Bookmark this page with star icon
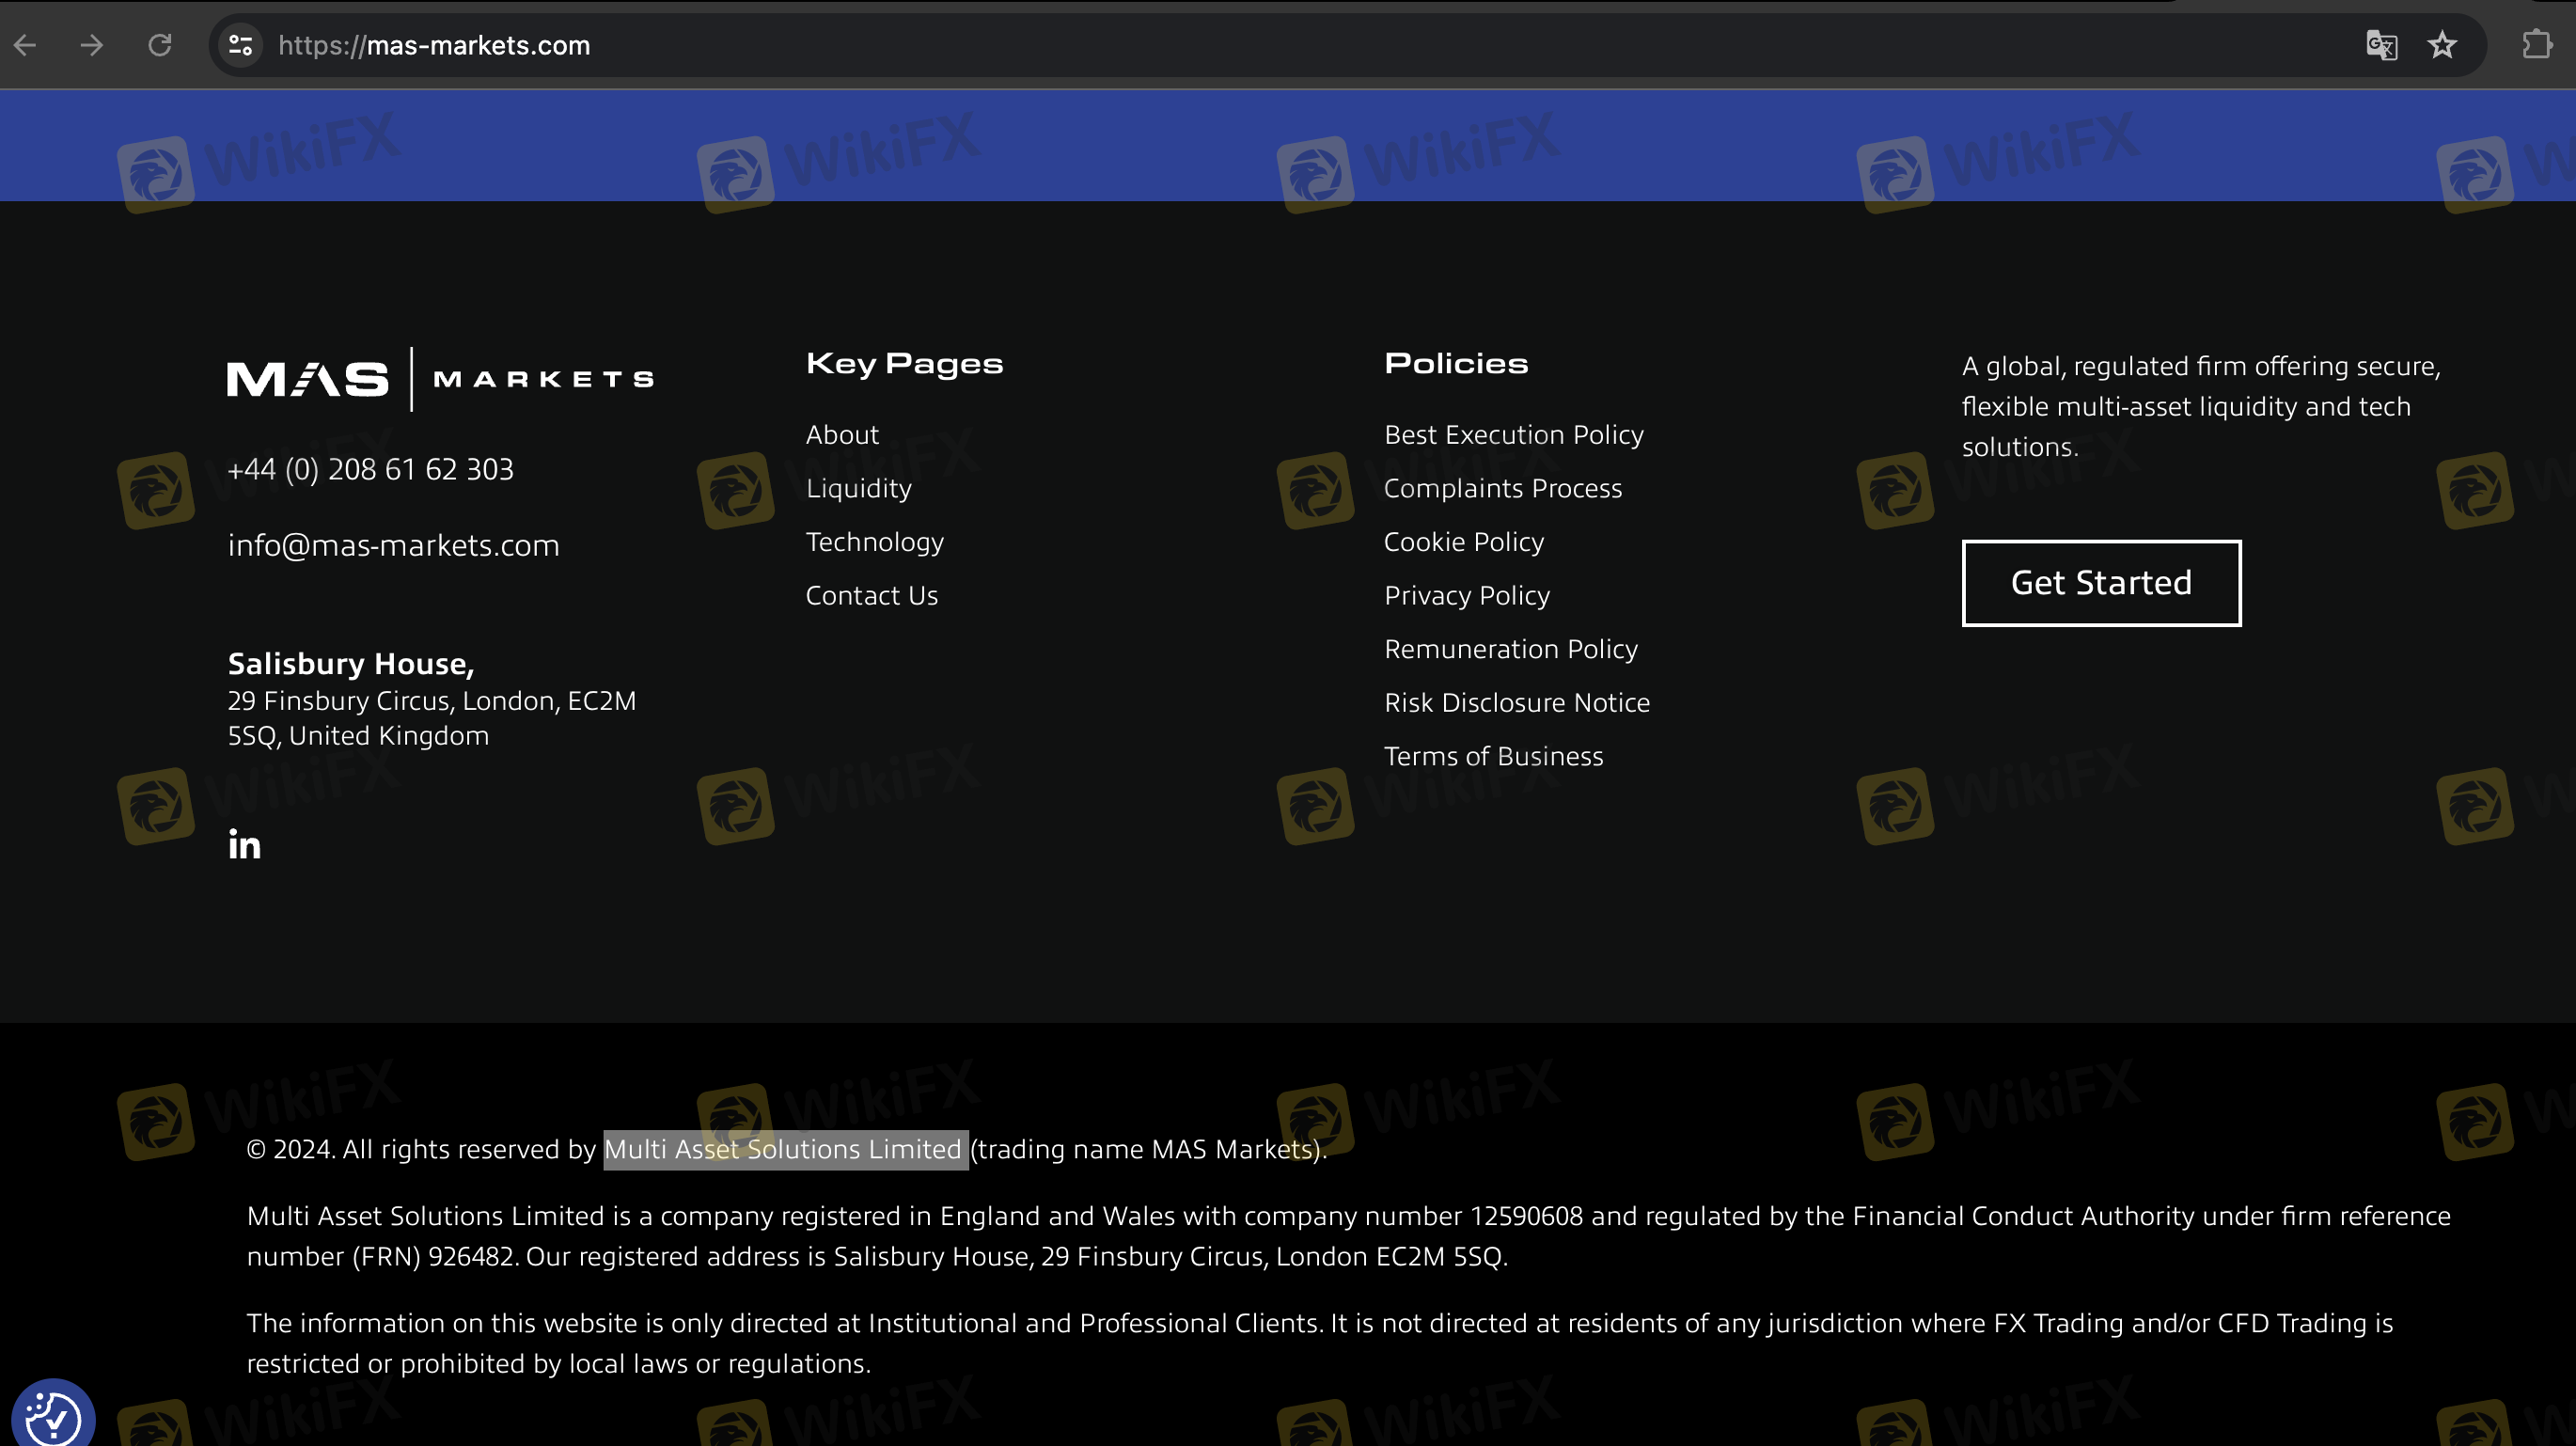 (2442, 45)
